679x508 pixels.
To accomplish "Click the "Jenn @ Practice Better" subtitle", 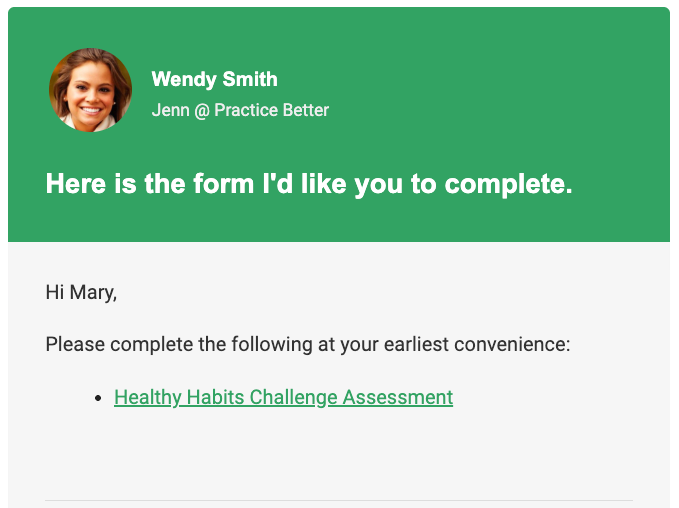I will 240,110.
